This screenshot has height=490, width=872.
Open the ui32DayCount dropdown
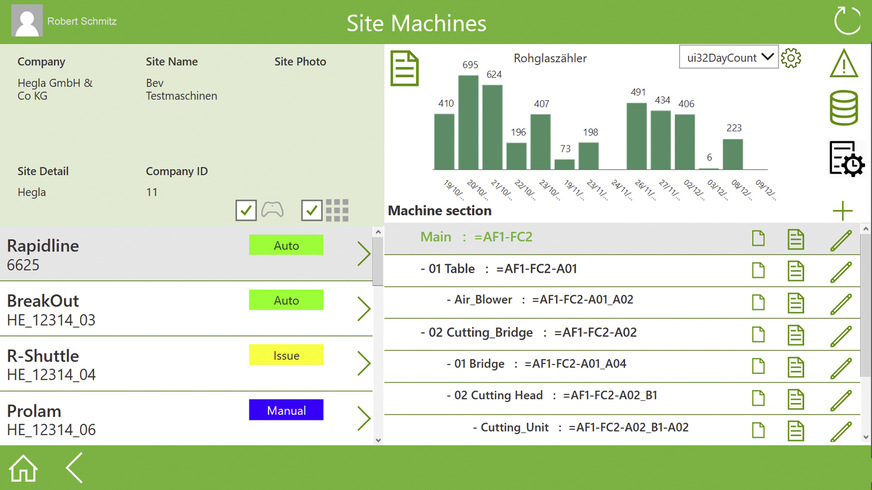point(728,58)
